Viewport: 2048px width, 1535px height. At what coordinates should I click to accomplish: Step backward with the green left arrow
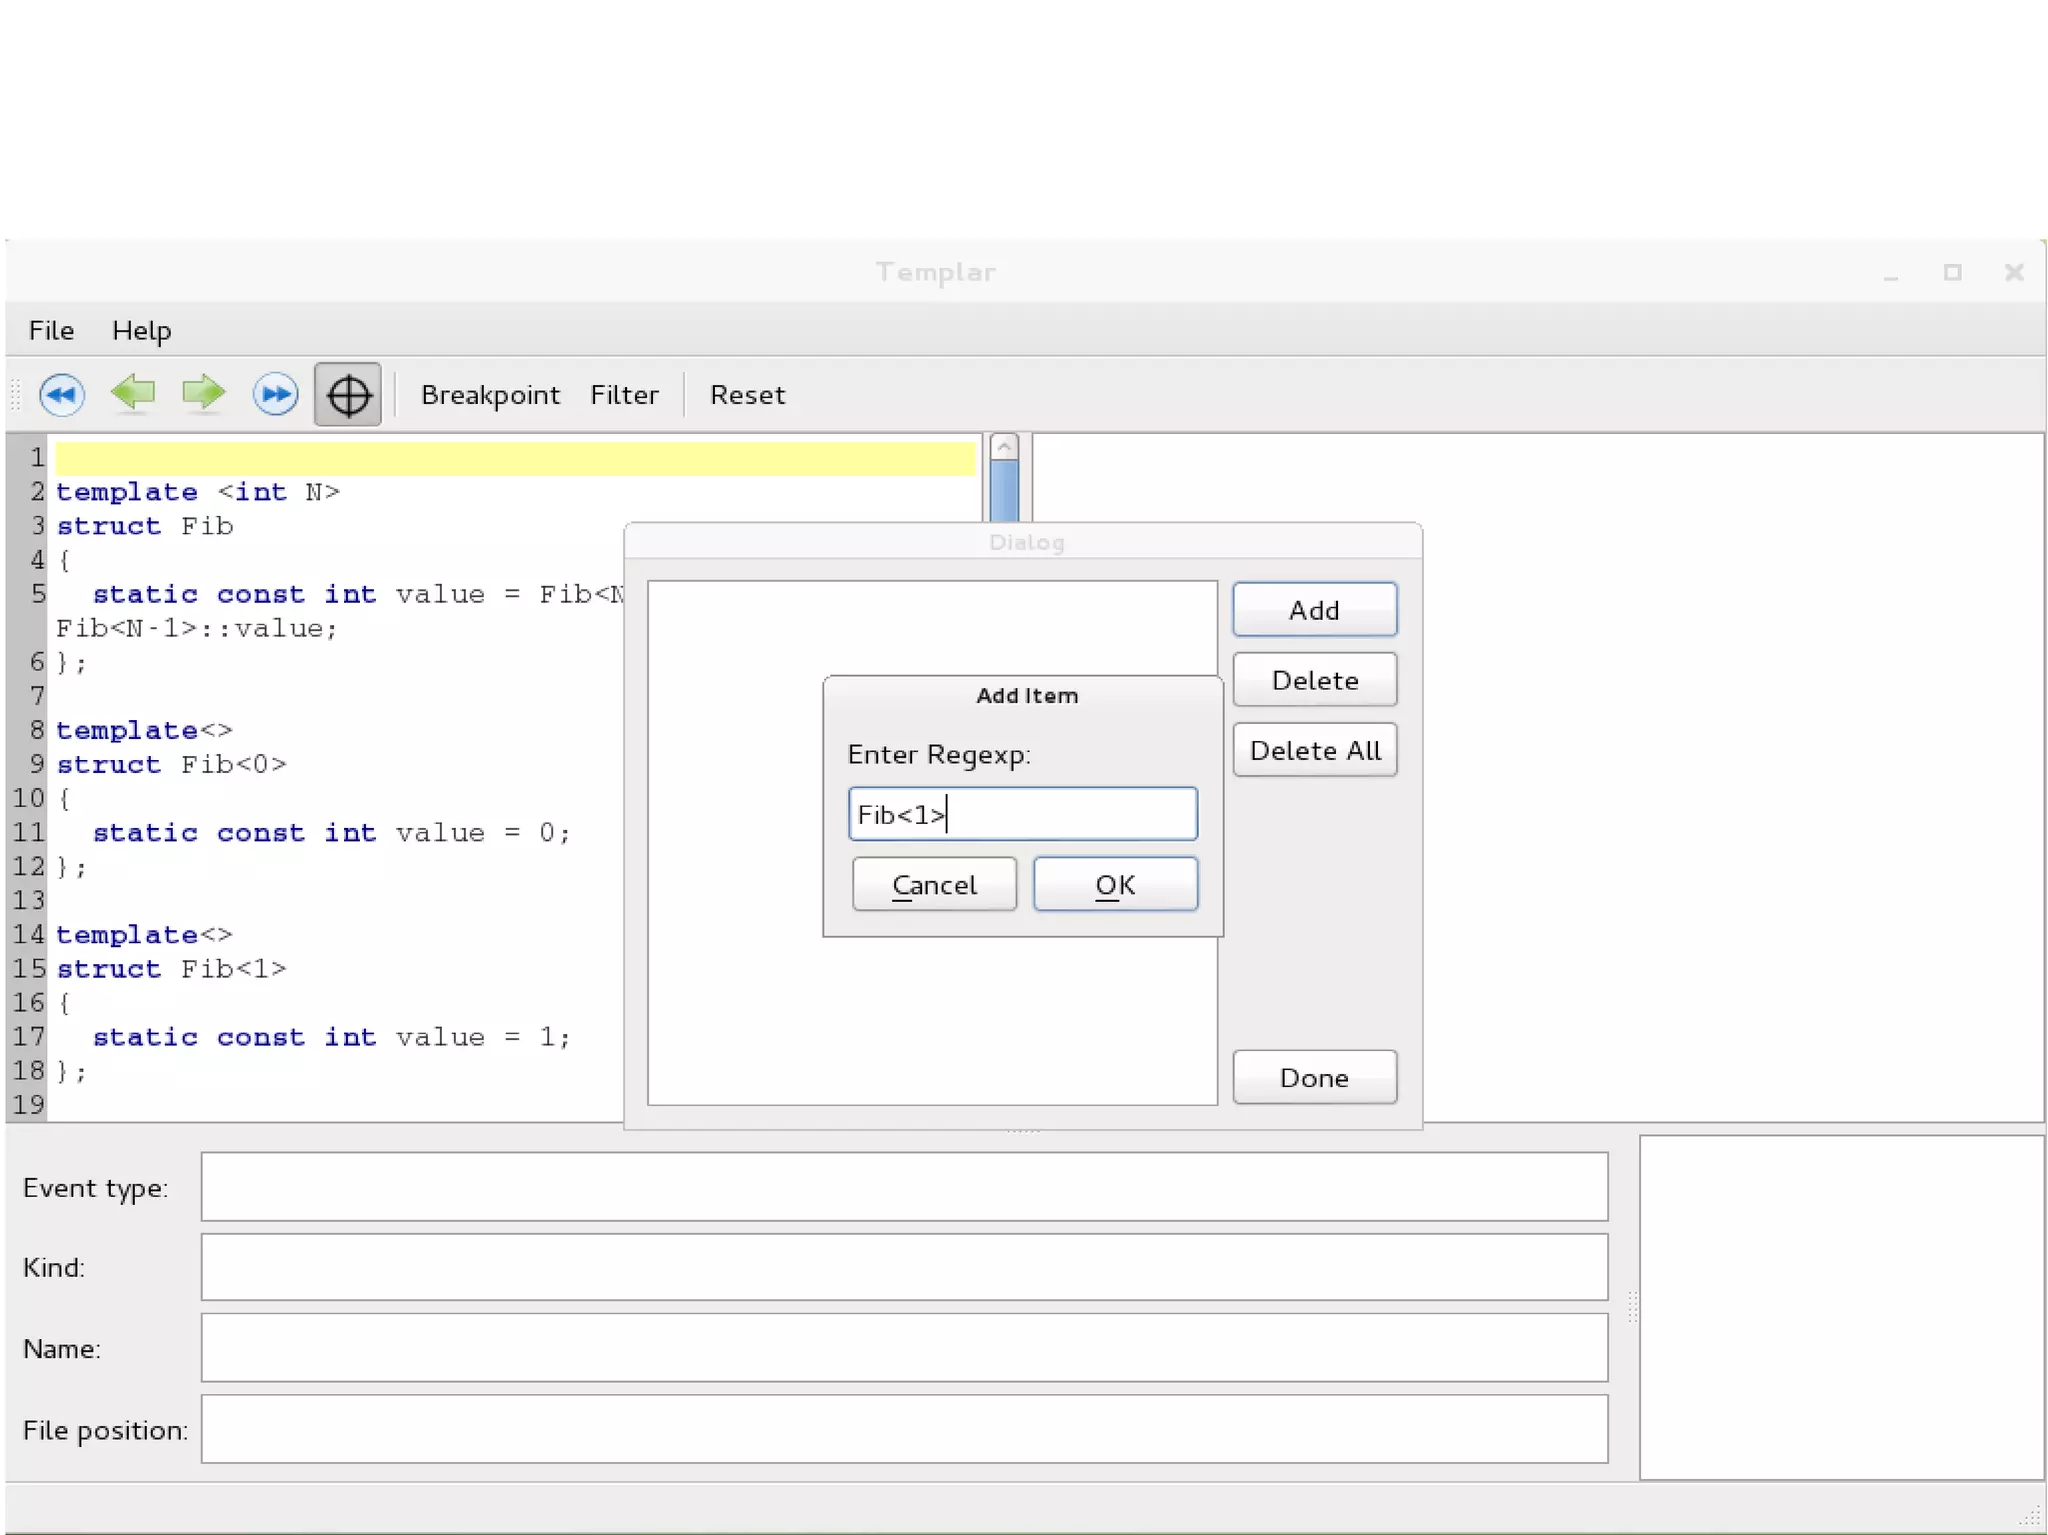(133, 393)
